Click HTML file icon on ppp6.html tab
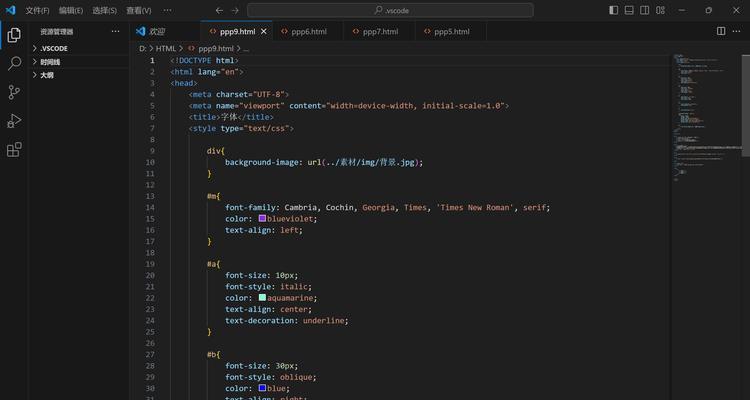750x400 pixels. (x=285, y=32)
